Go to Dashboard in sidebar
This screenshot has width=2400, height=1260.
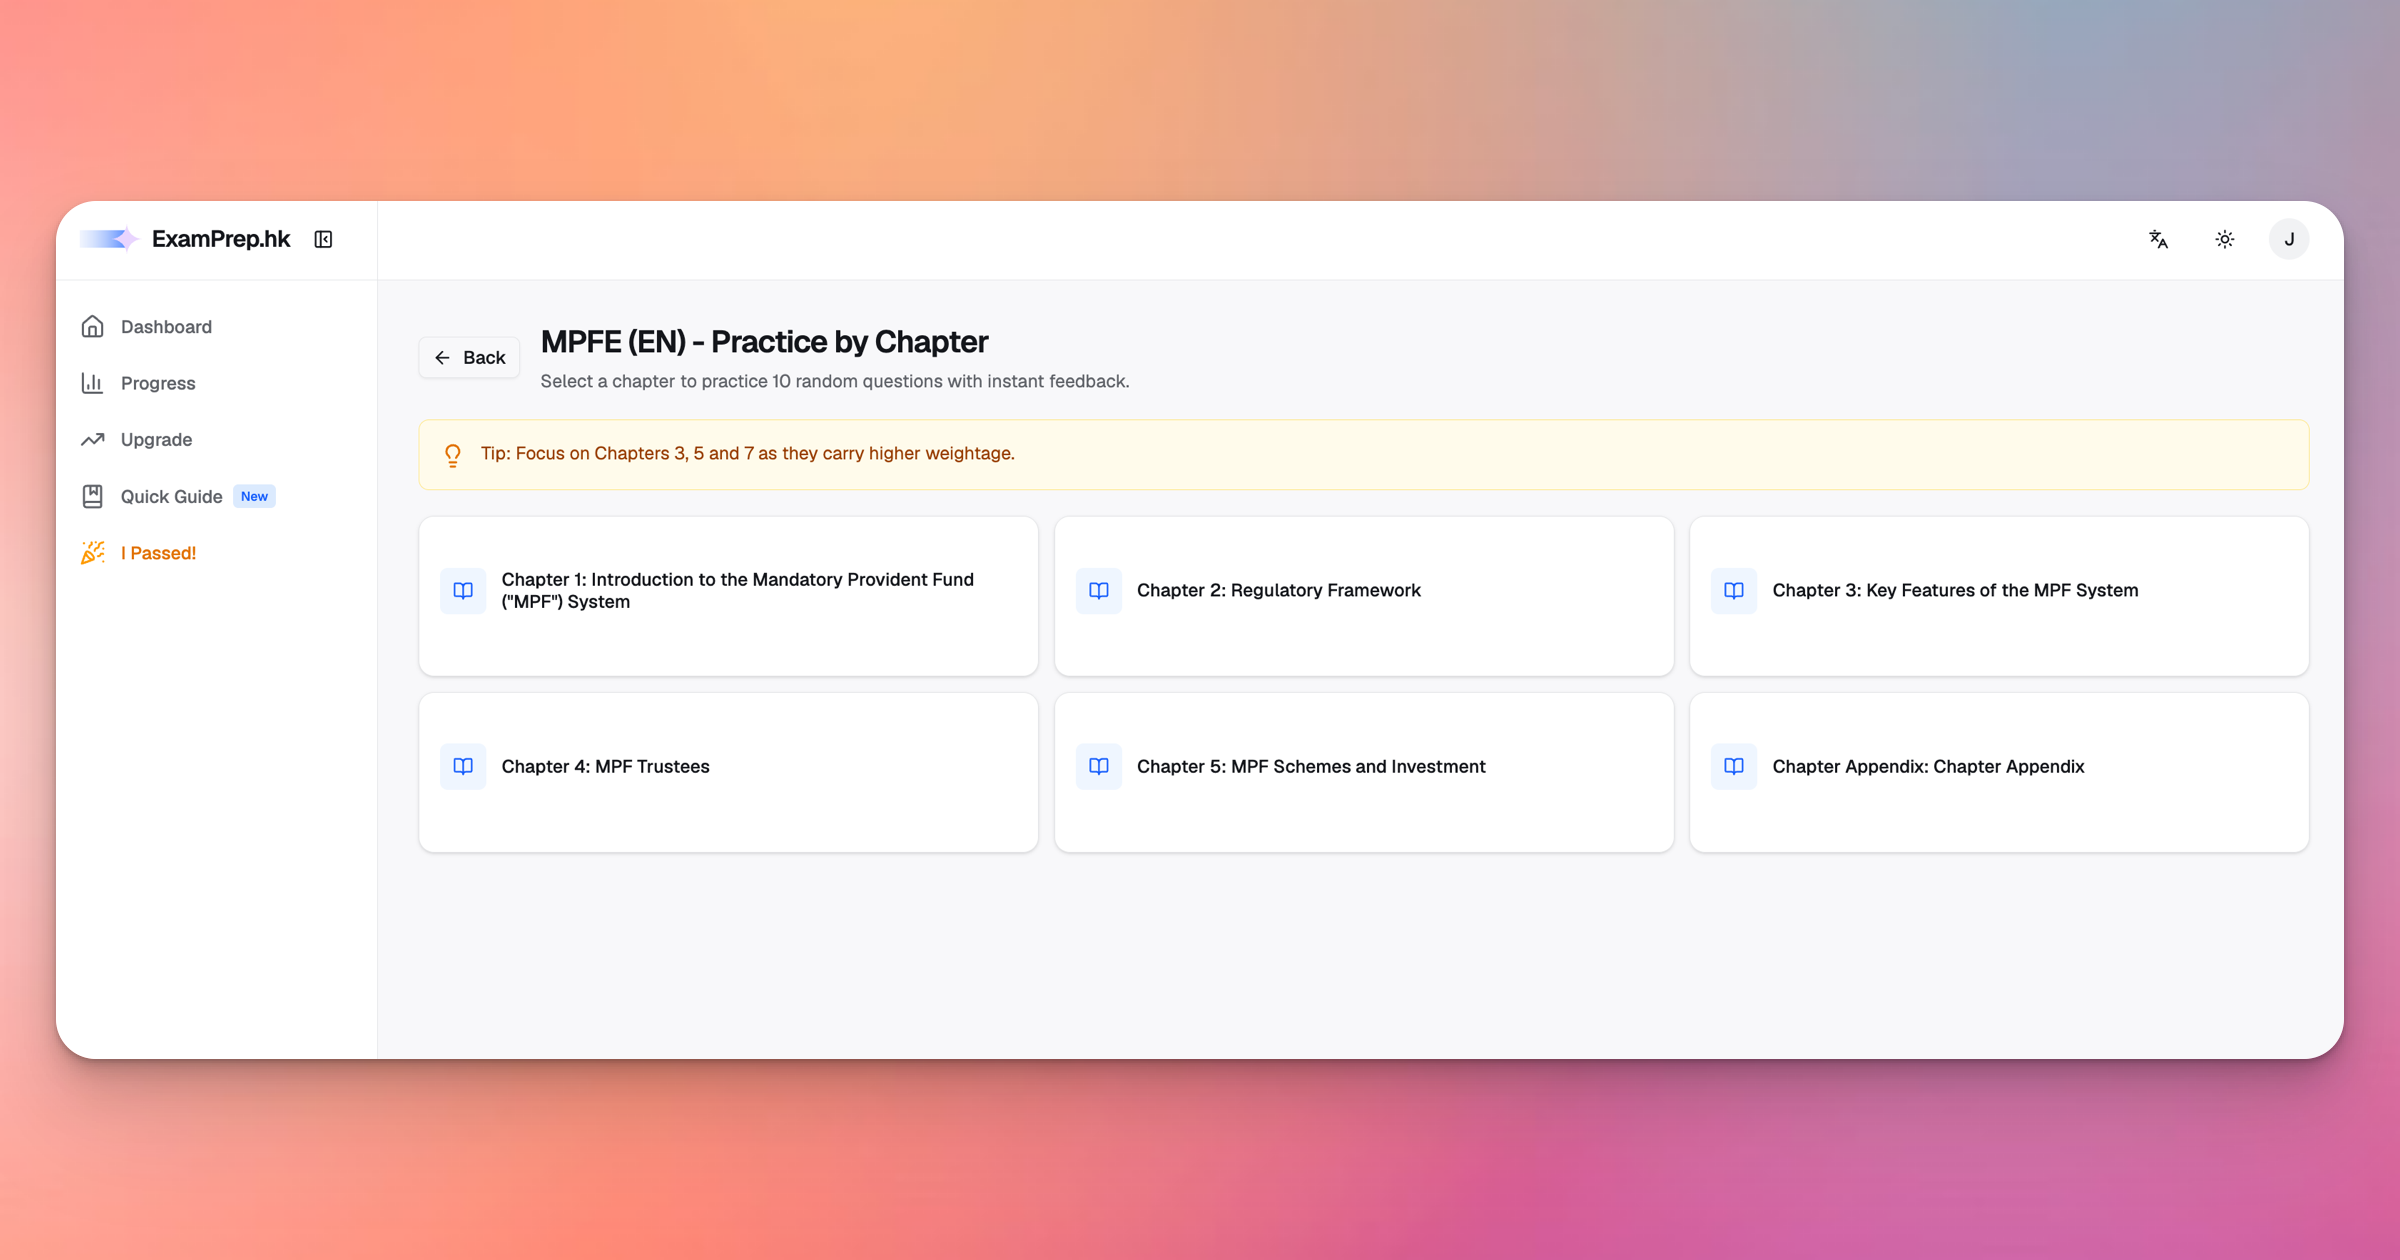166,327
